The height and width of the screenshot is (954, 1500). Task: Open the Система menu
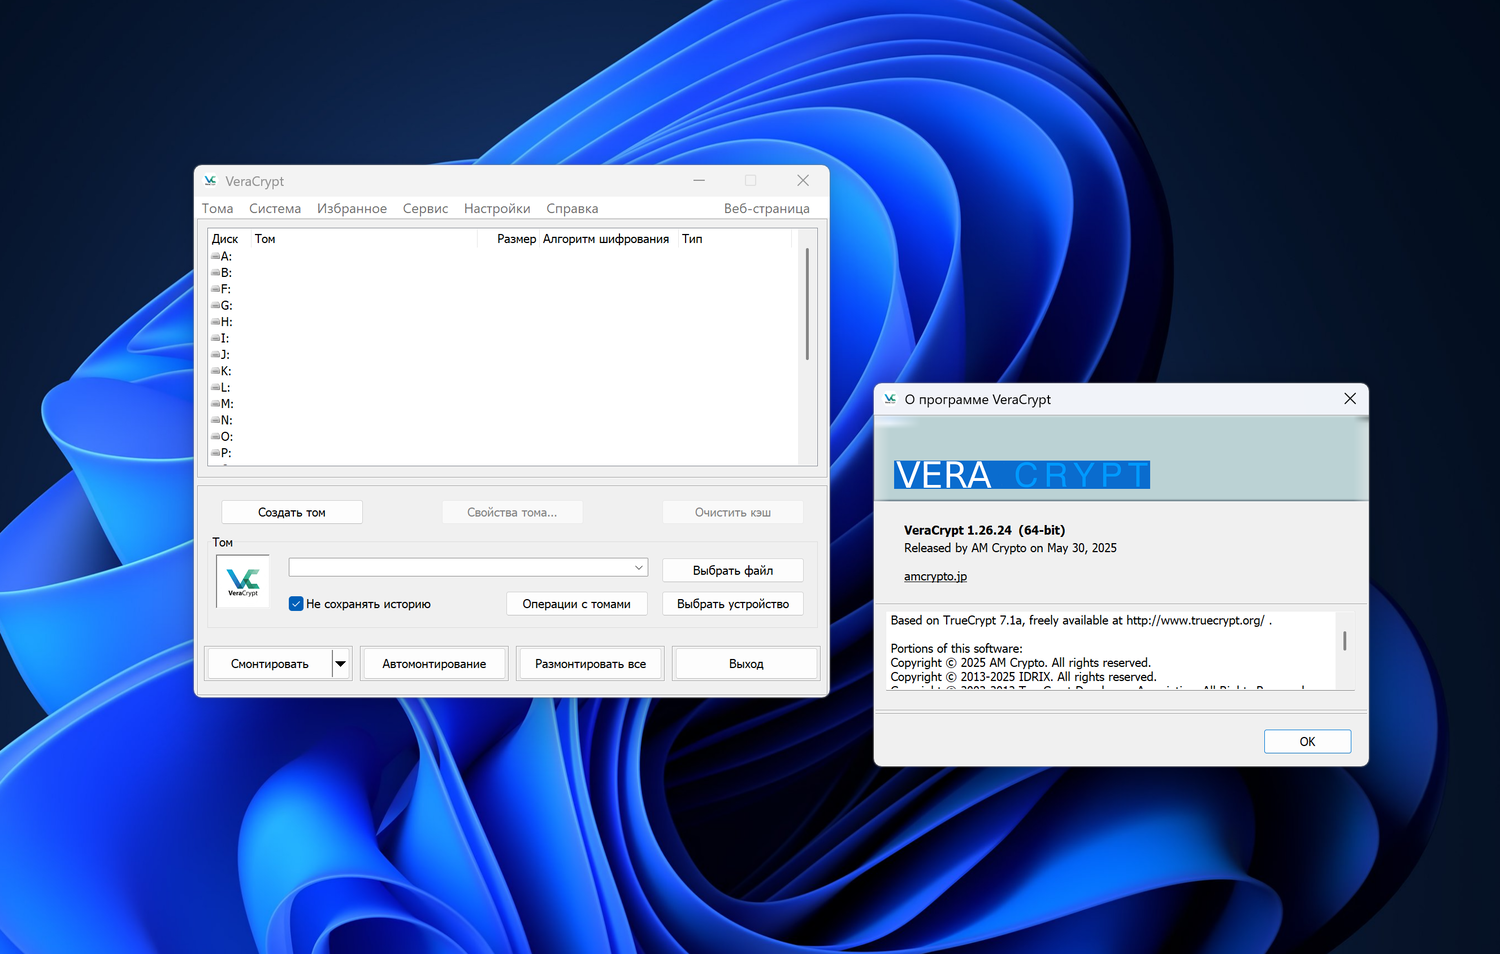(275, 209)
